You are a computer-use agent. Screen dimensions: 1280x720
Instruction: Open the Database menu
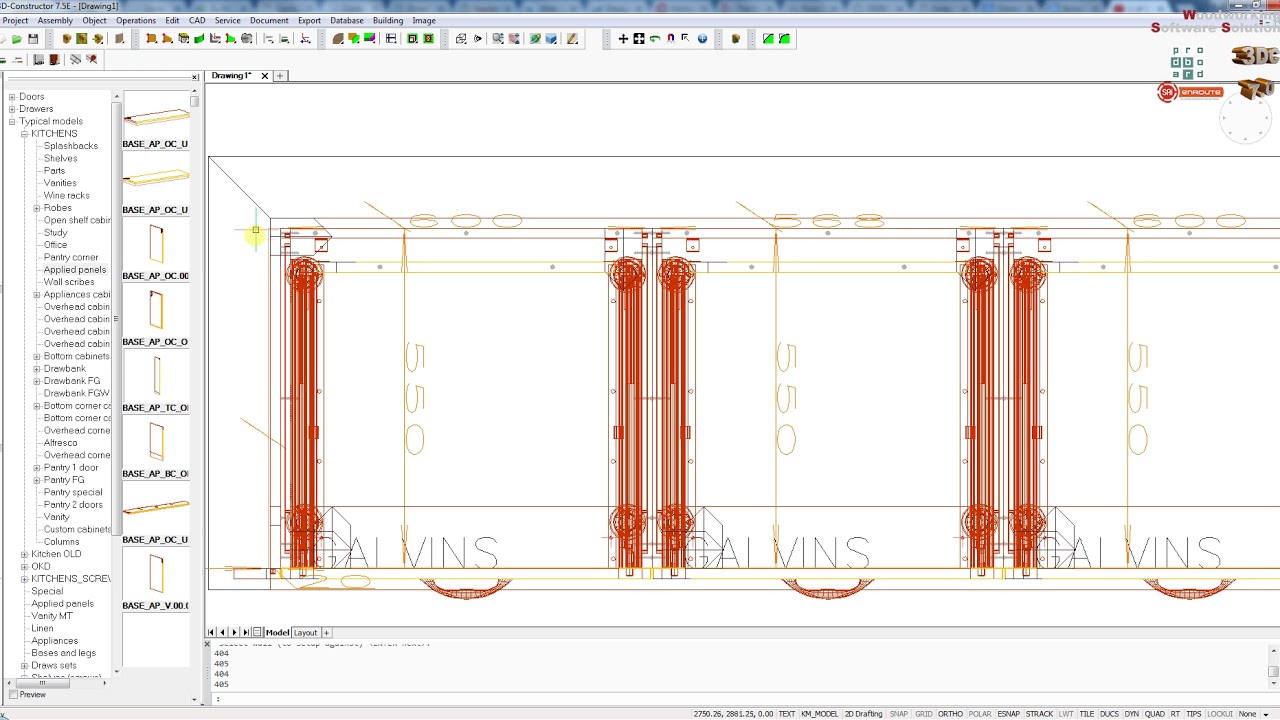347,20
